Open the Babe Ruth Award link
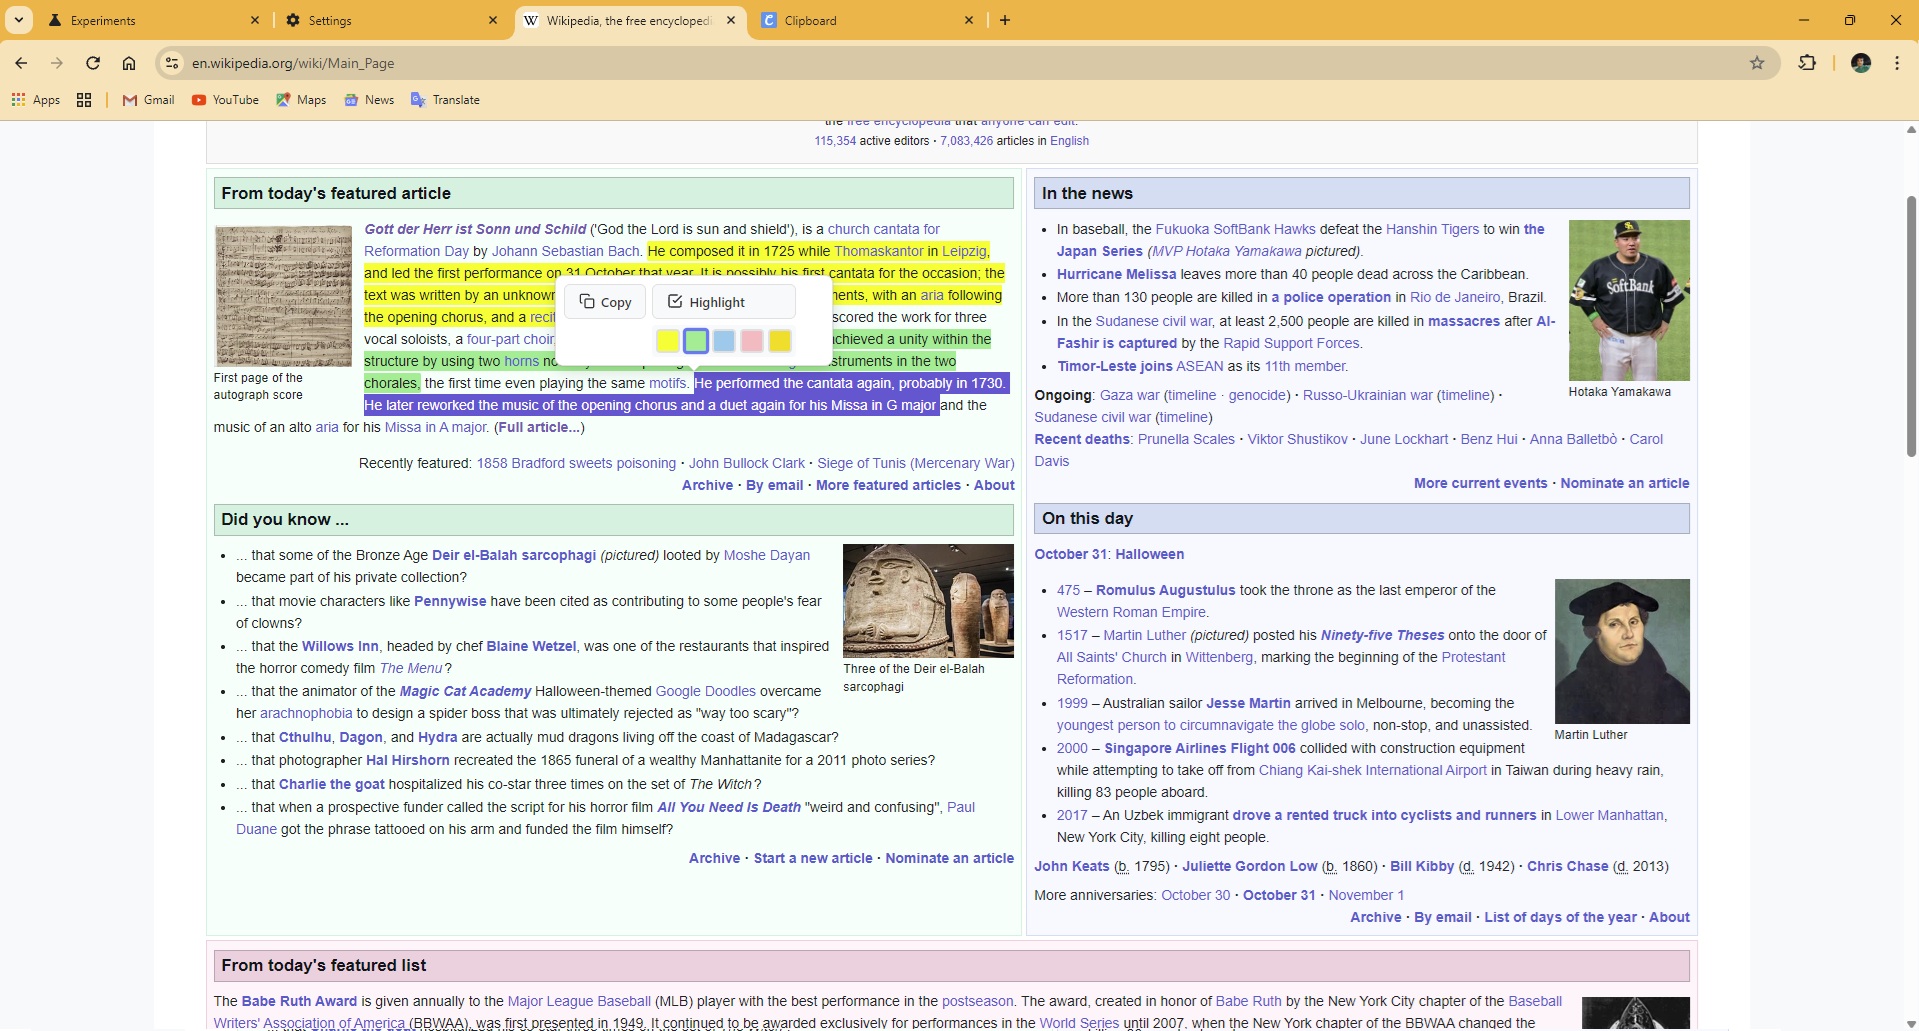The width and height of the screenshot is (1919, 1031). tap(299, 1001)
